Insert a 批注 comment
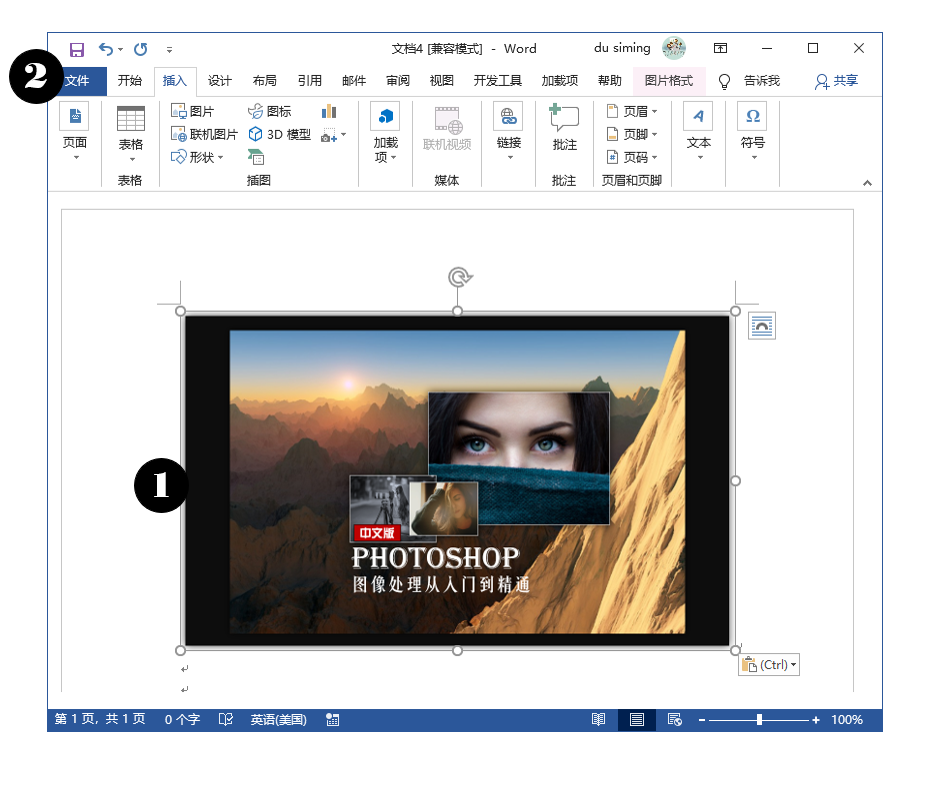Image resolution: width=933 pixels, height=786 pixels. [x=565, y=127]
